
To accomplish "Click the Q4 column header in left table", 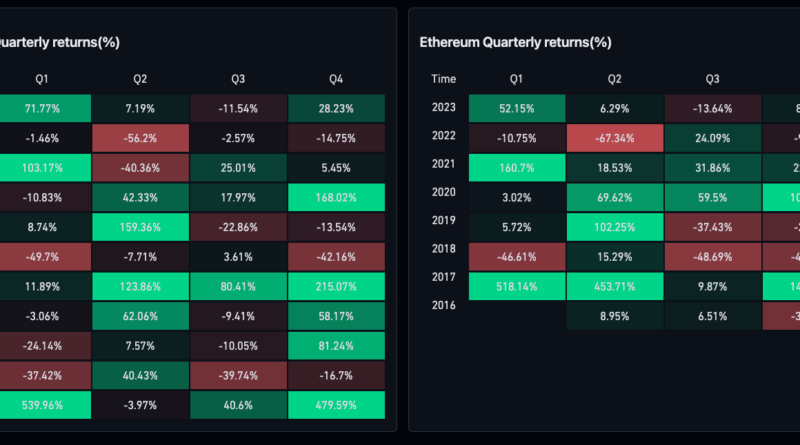I will pyautogui.click(x=335, y=78).
